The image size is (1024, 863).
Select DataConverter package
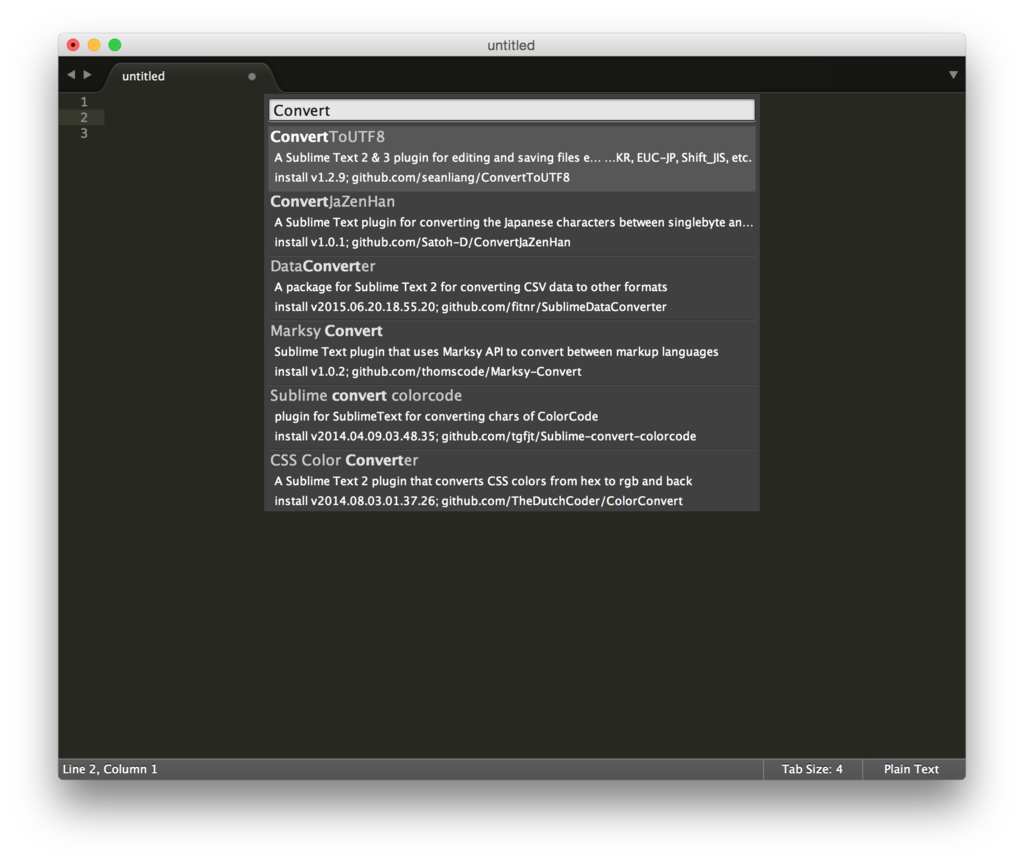[511, 287]
